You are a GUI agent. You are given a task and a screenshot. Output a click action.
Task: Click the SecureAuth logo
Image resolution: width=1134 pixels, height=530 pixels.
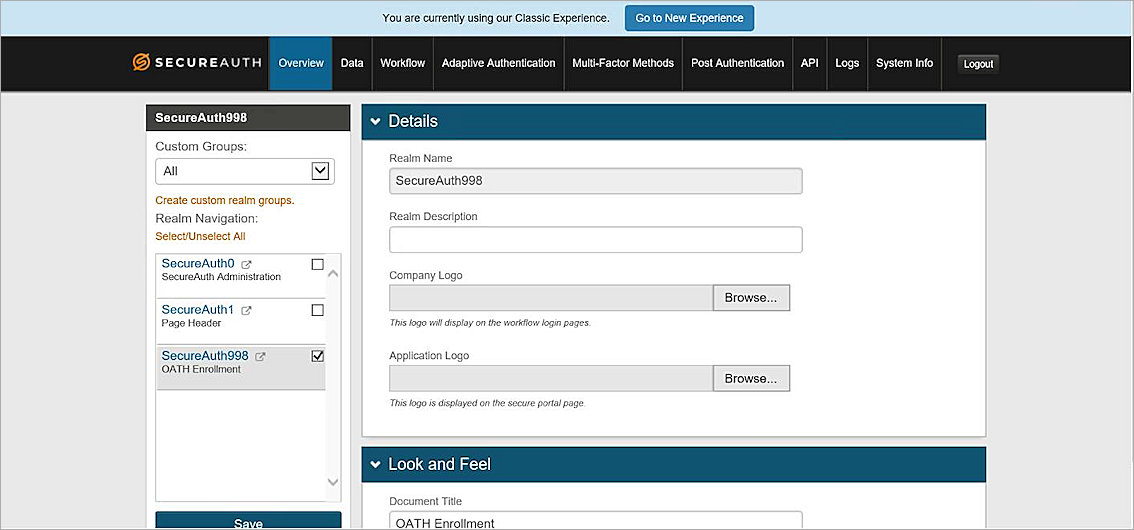pyautogui.click(x=197, y=63)
